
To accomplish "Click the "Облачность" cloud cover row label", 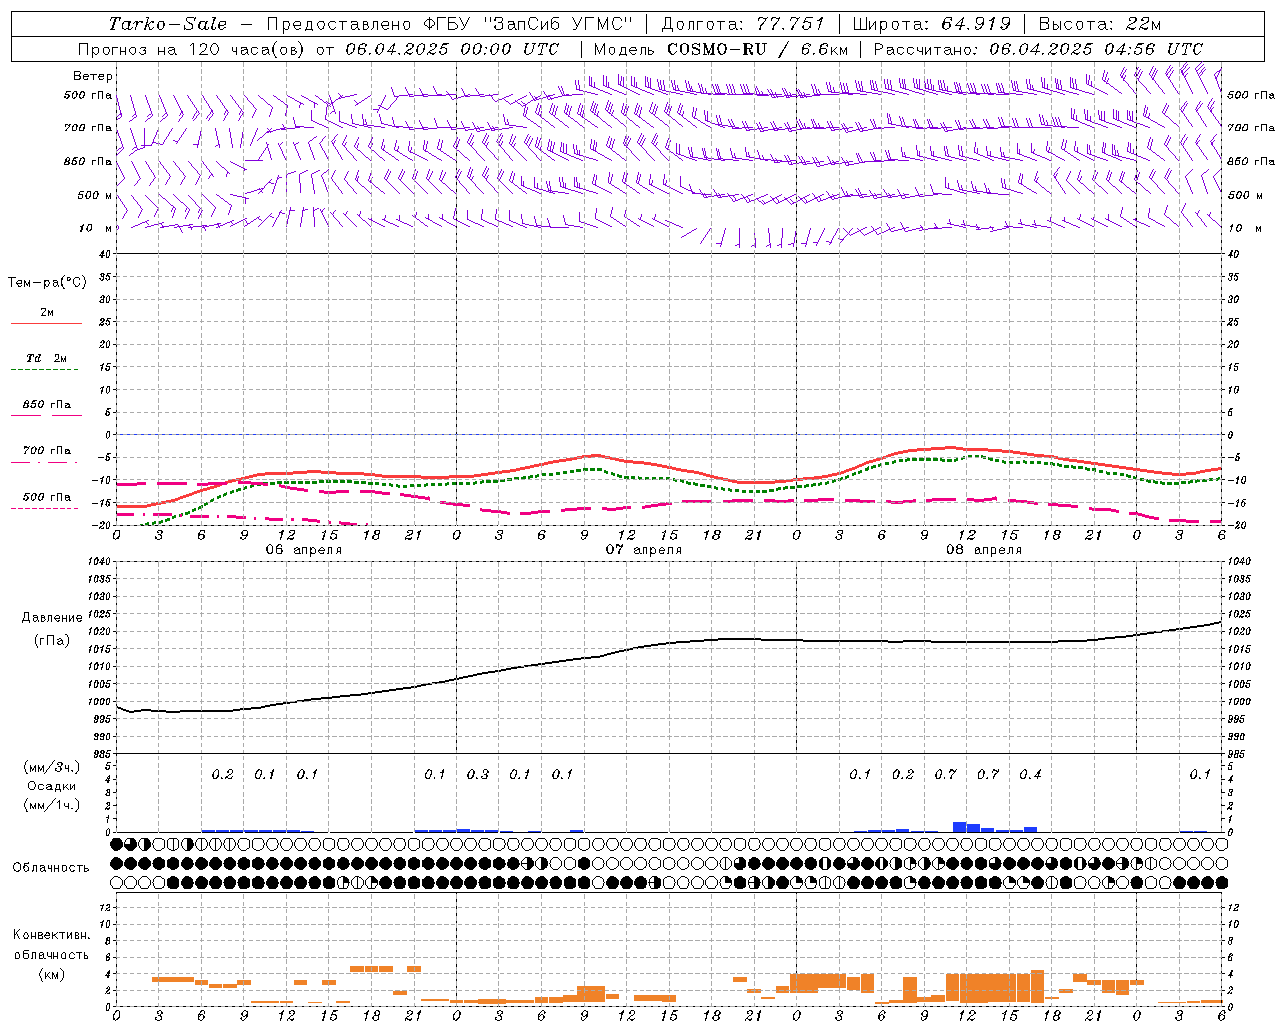I will point(51,867).
